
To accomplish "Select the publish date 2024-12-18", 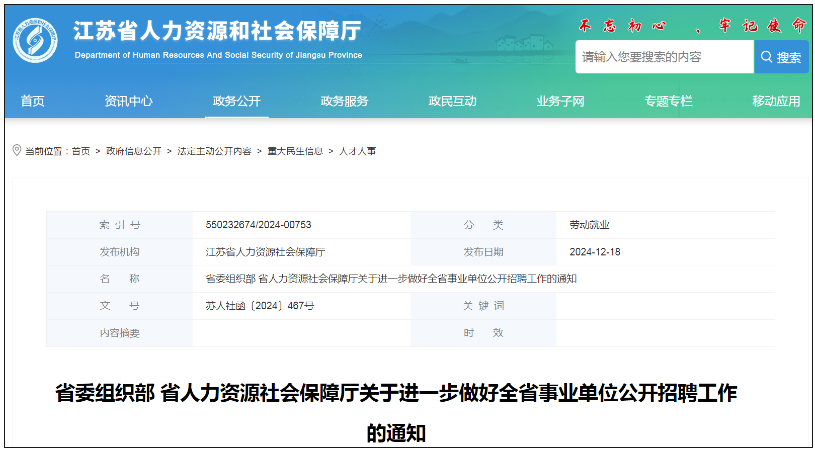I will 595,252.
